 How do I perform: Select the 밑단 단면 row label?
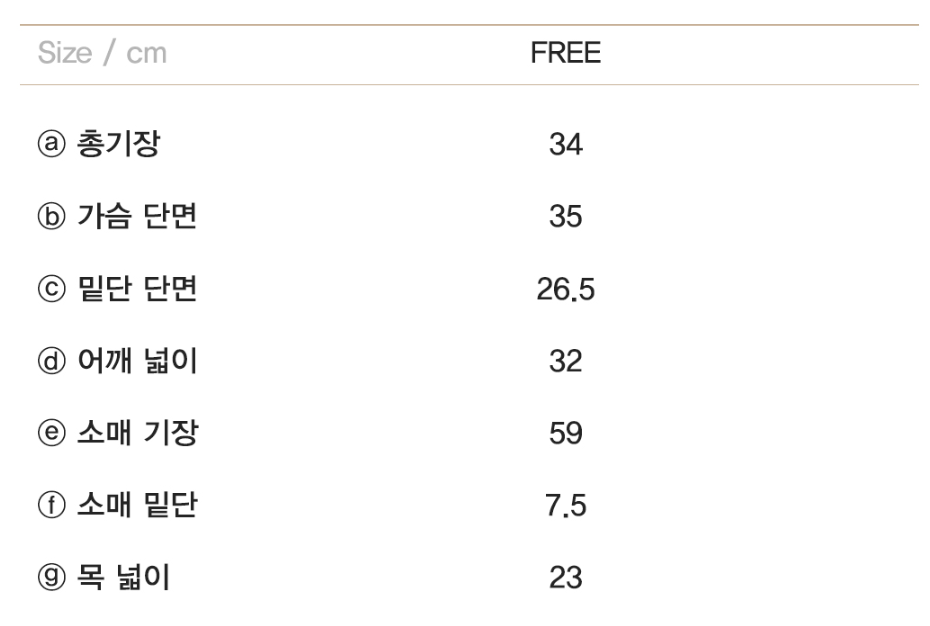[x=136, y=290]
